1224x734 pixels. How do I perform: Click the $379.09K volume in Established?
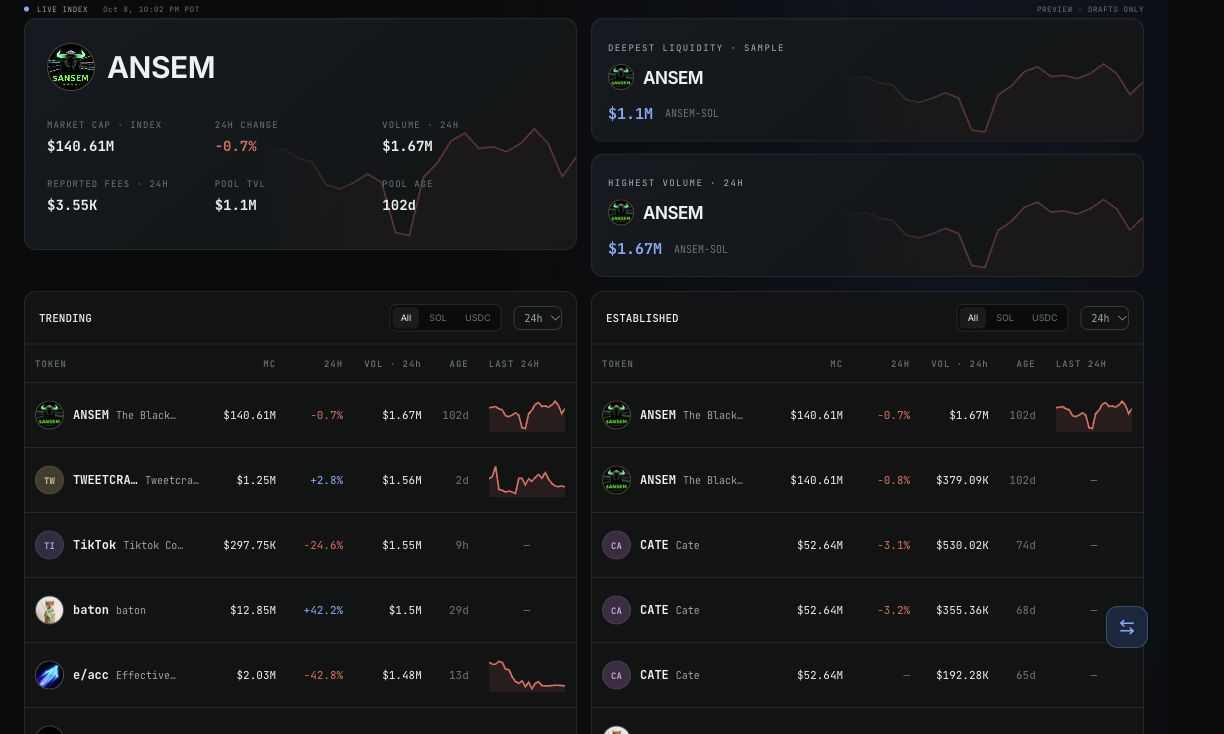pos(962,480)
